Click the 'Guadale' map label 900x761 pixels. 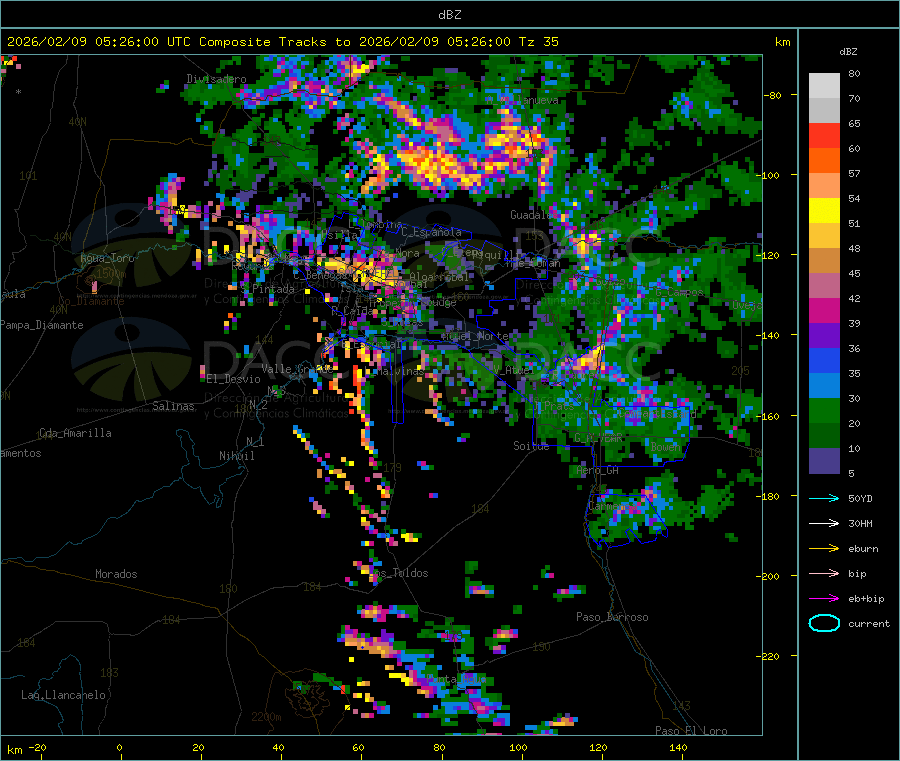click(531, 215)
